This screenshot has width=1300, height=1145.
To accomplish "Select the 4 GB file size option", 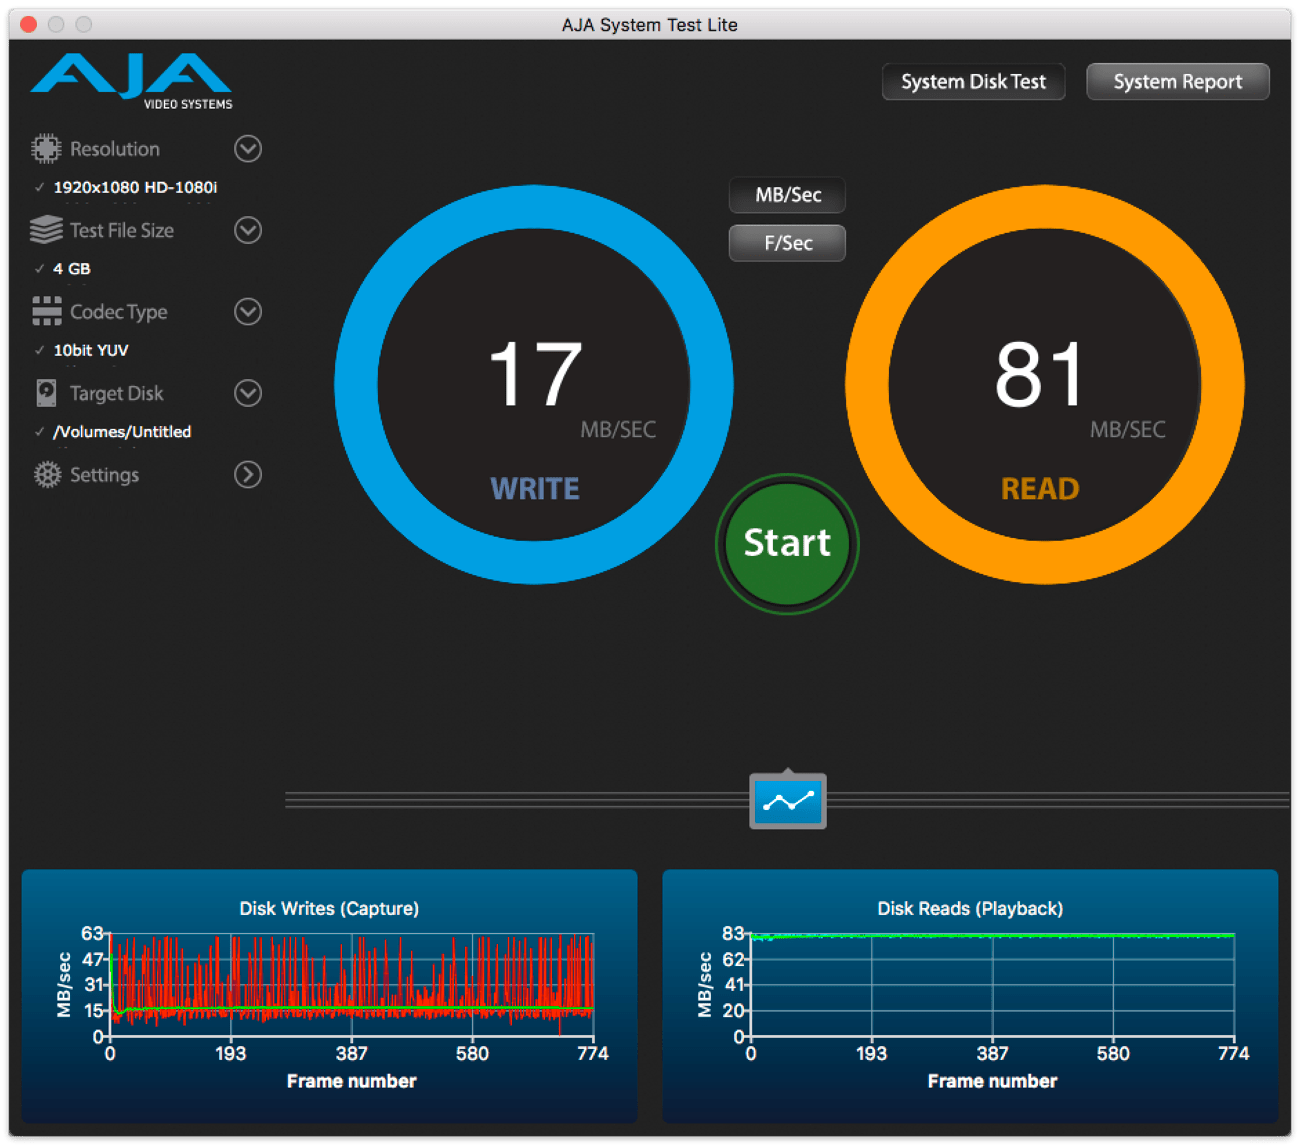I will click(x=71, y=269).
